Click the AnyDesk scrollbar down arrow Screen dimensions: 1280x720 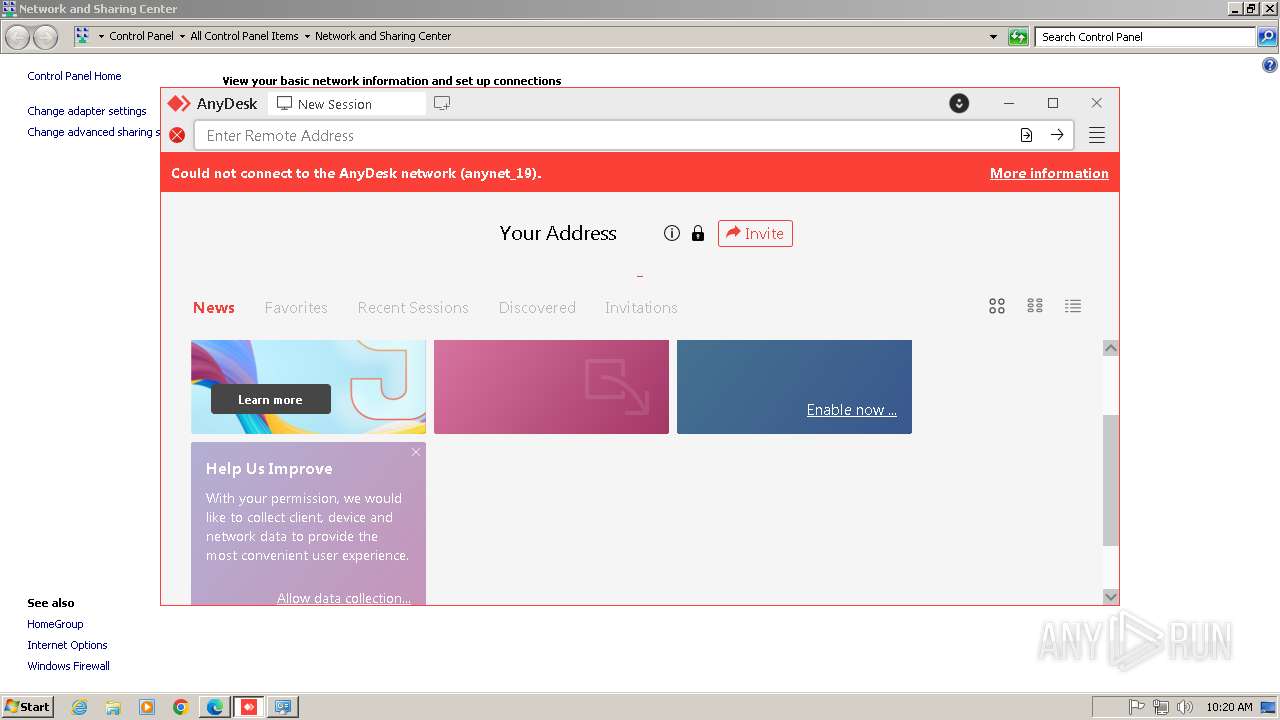tap(1110, 597)
